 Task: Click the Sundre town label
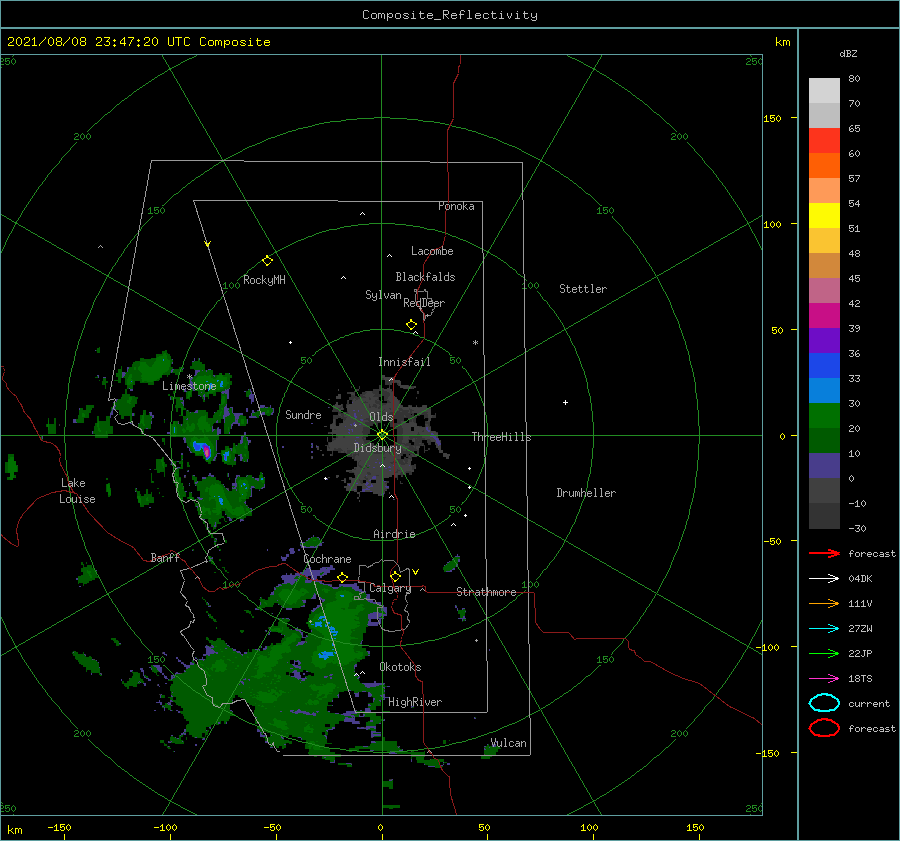(303, 414)
